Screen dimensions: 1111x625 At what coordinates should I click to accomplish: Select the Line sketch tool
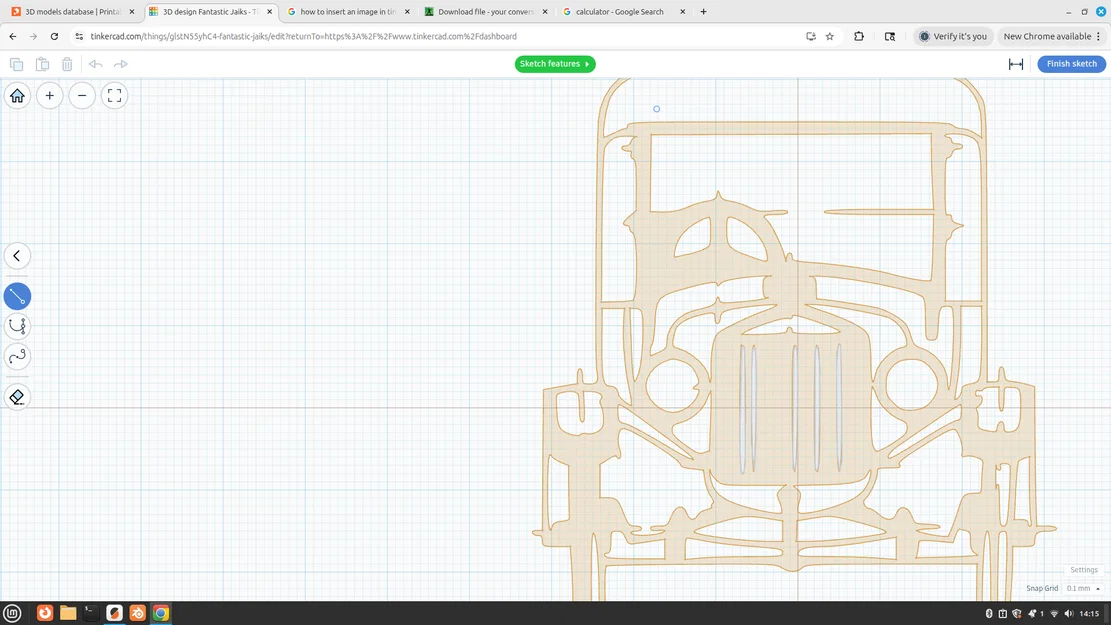tap(17, 296)
